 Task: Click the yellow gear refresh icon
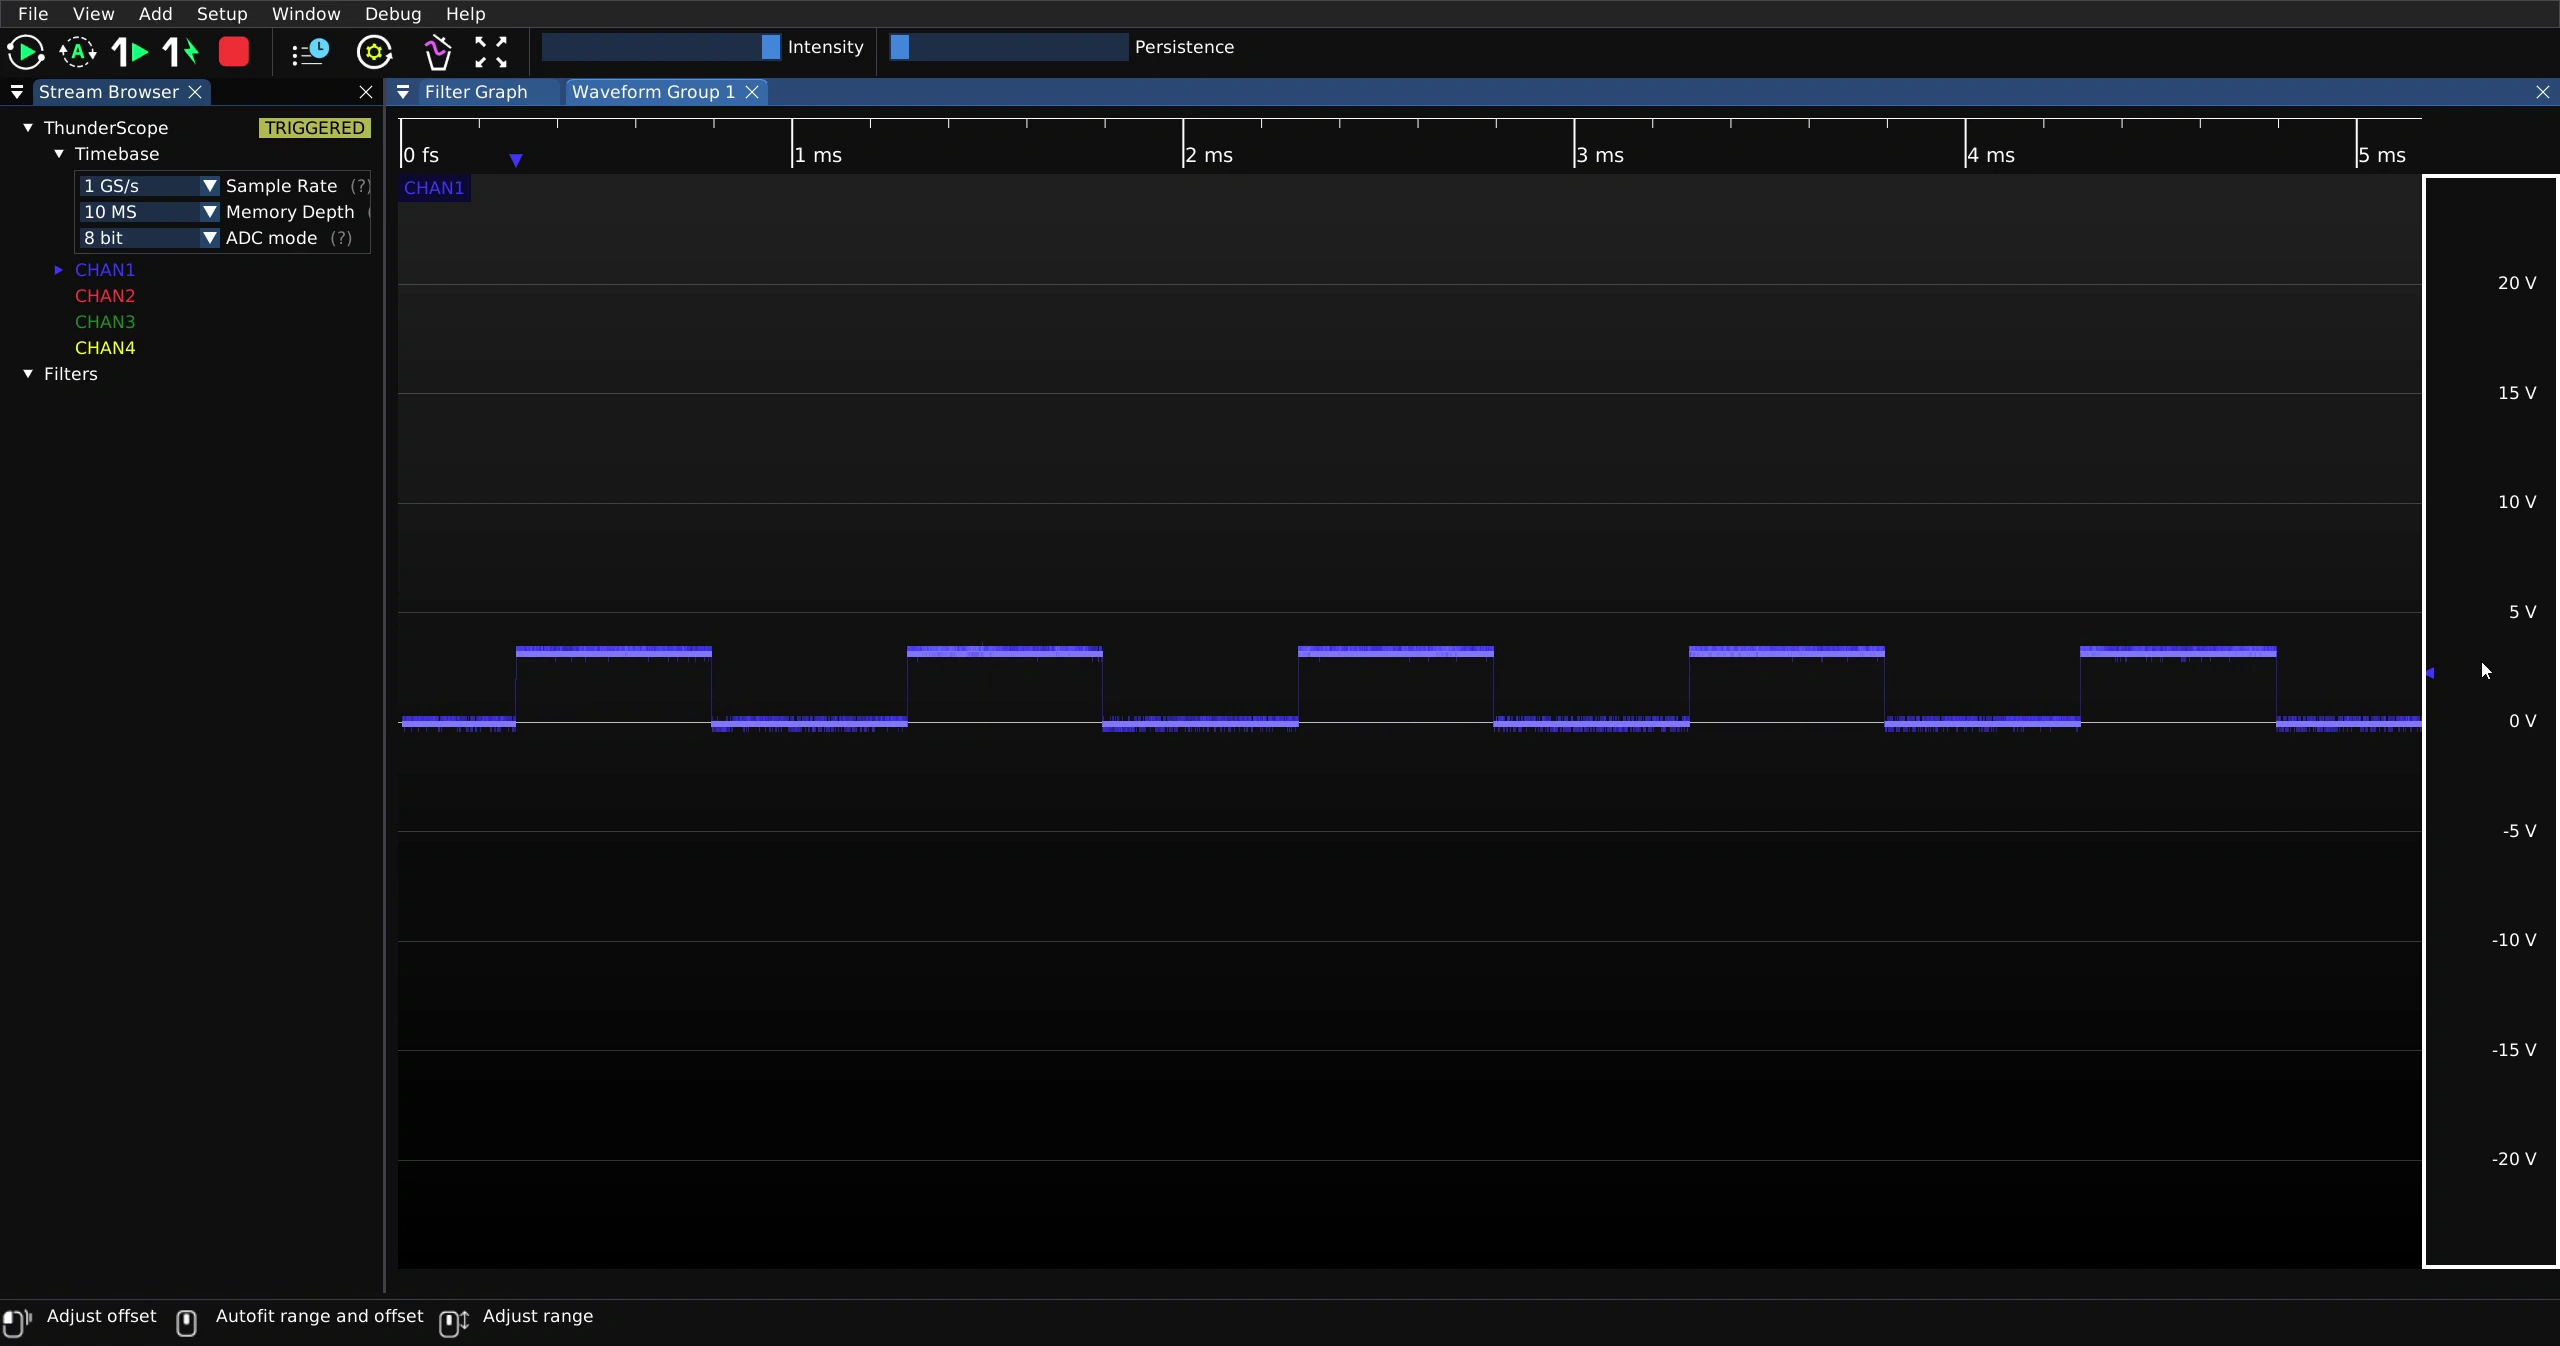(x=375, y=52)
